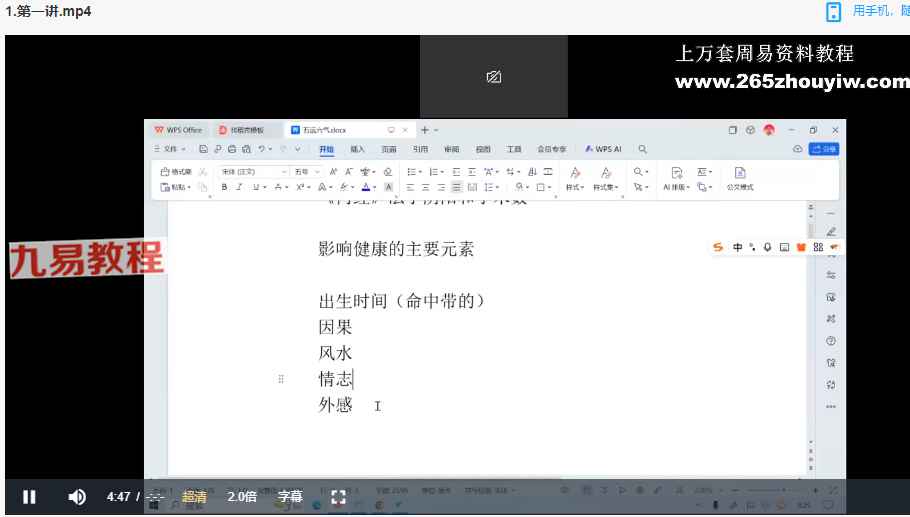Open the 超清 video quality menu

click(x=194, y=497)
